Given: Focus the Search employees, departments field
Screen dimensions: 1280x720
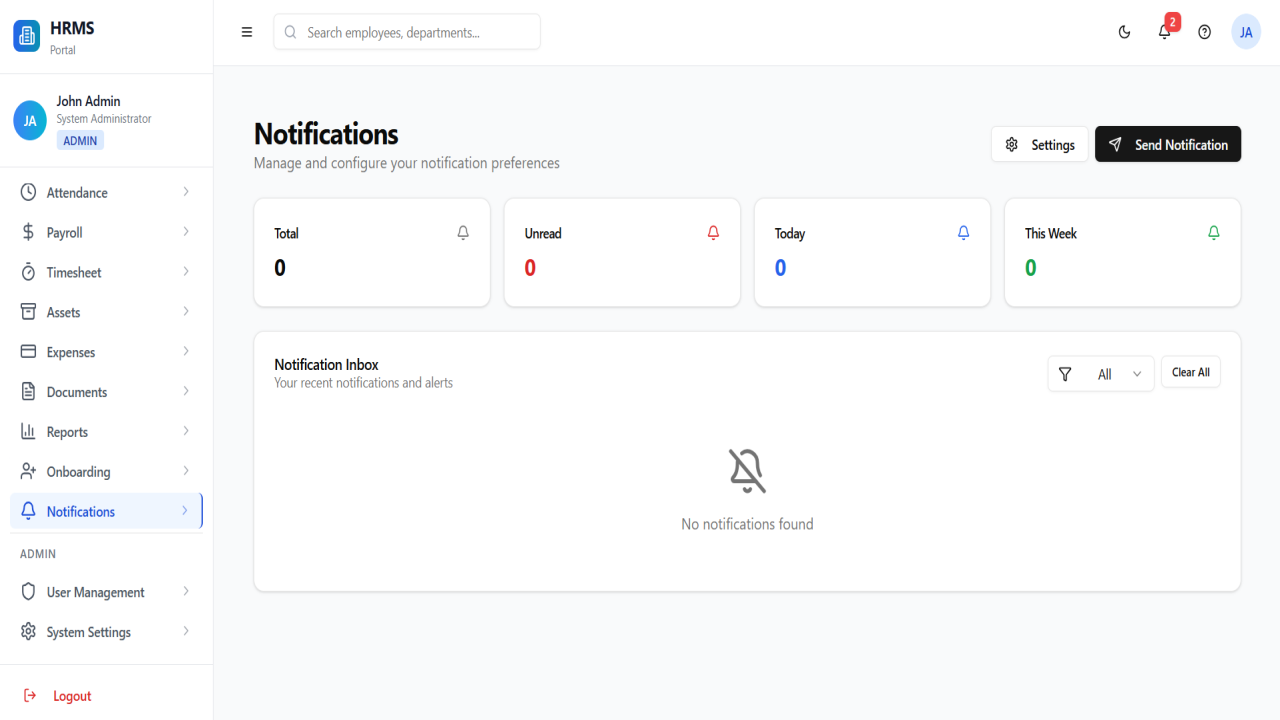Looking at the screenshot, I should coord(407,32).
